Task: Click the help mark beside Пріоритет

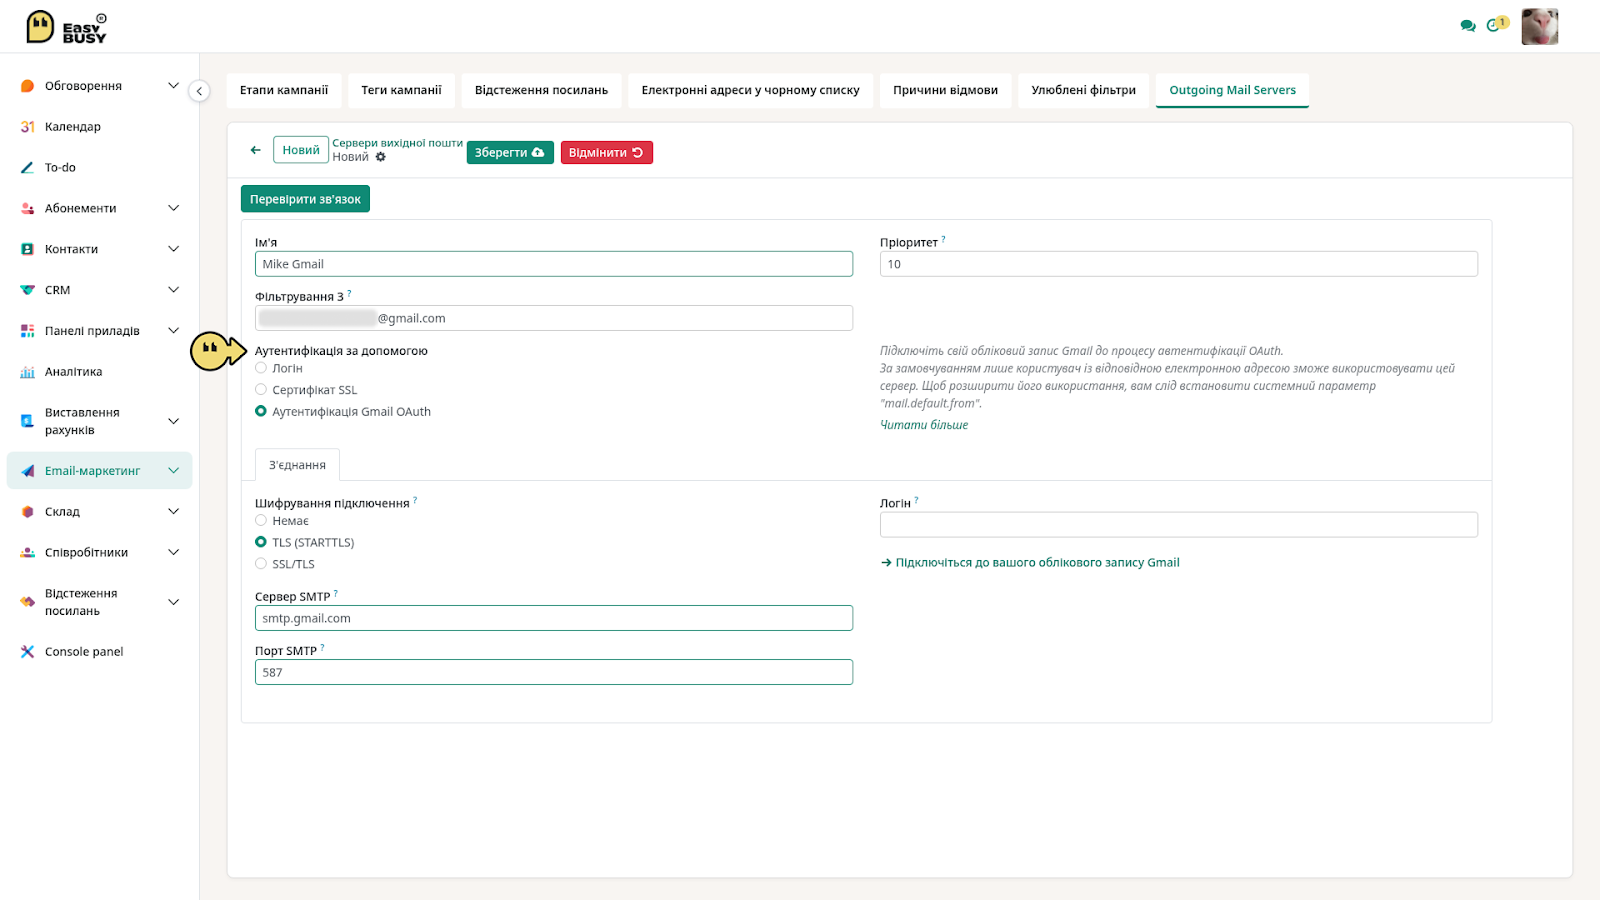Action: click(943, 239)
